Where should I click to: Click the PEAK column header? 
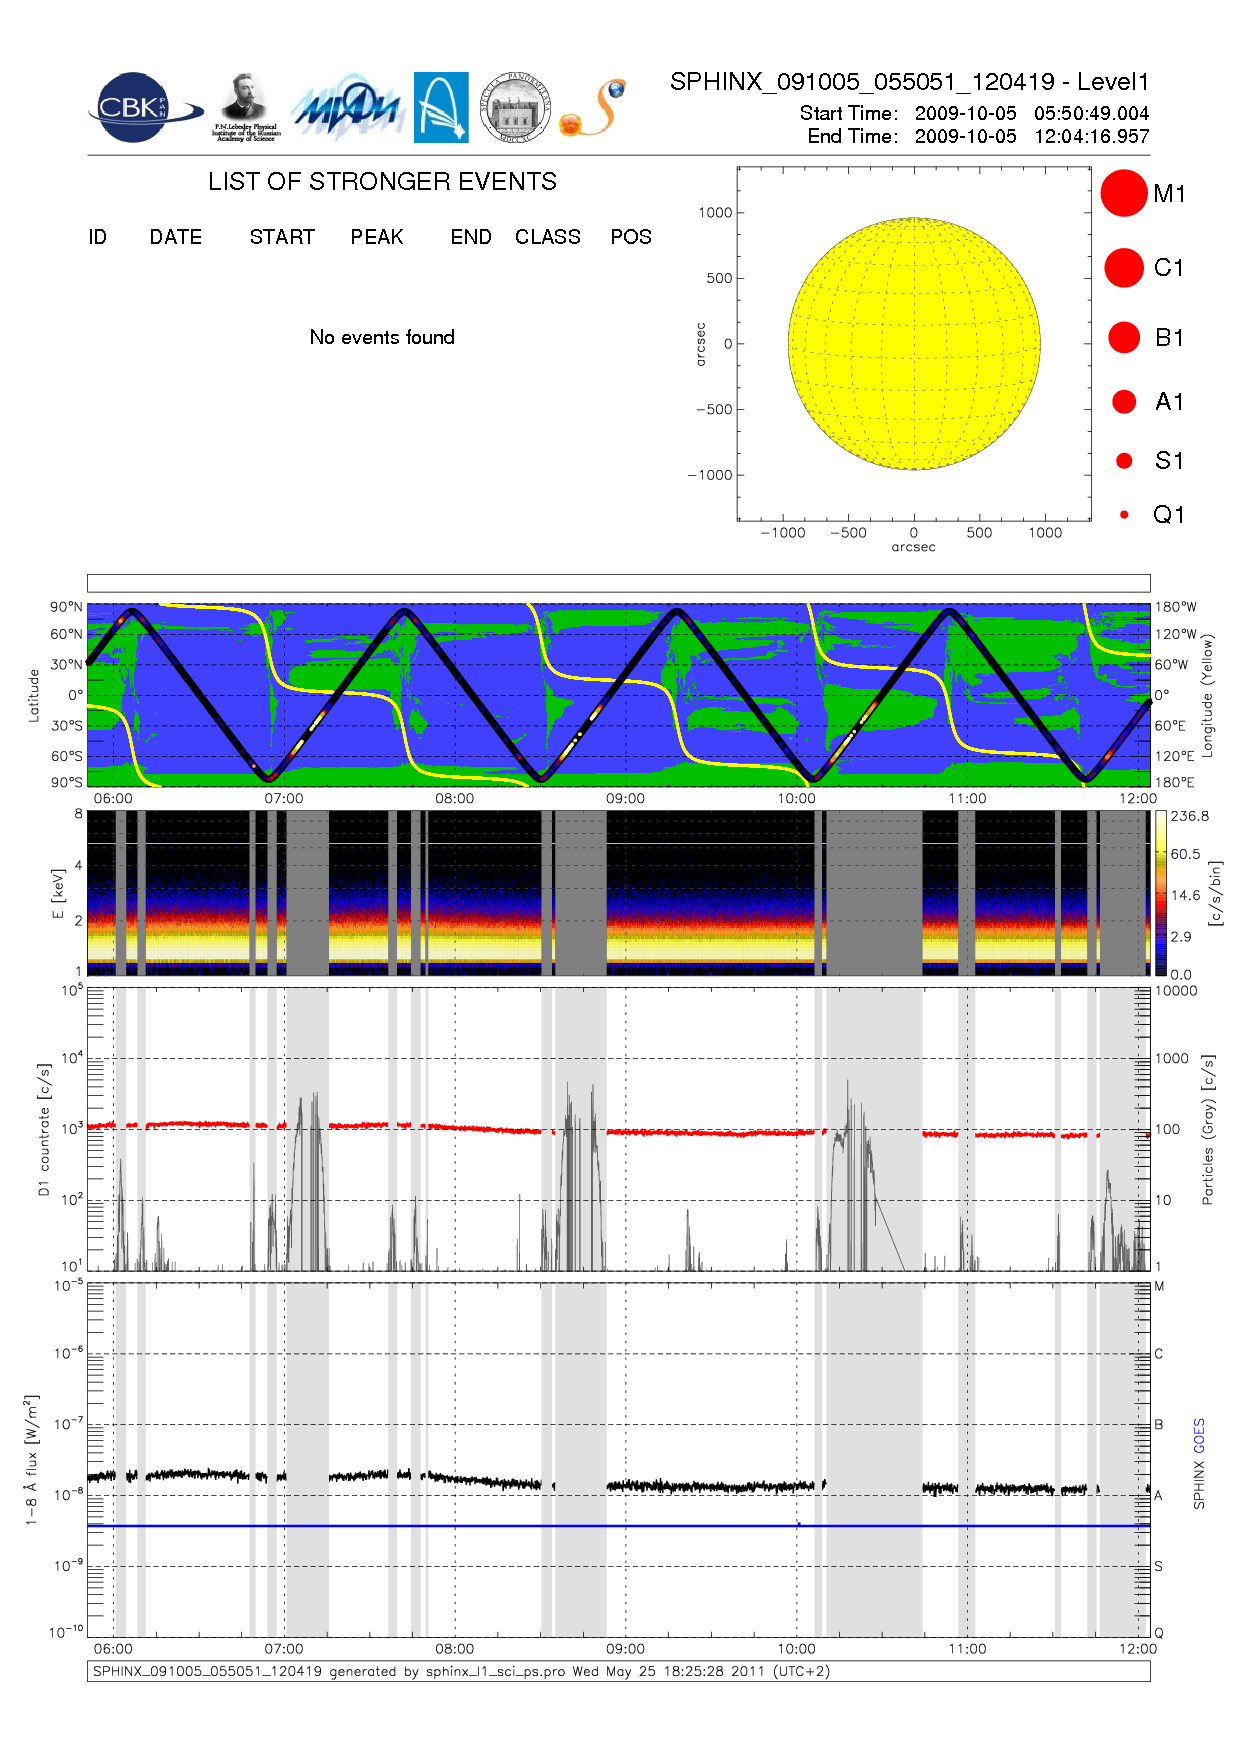coord(377,237)
